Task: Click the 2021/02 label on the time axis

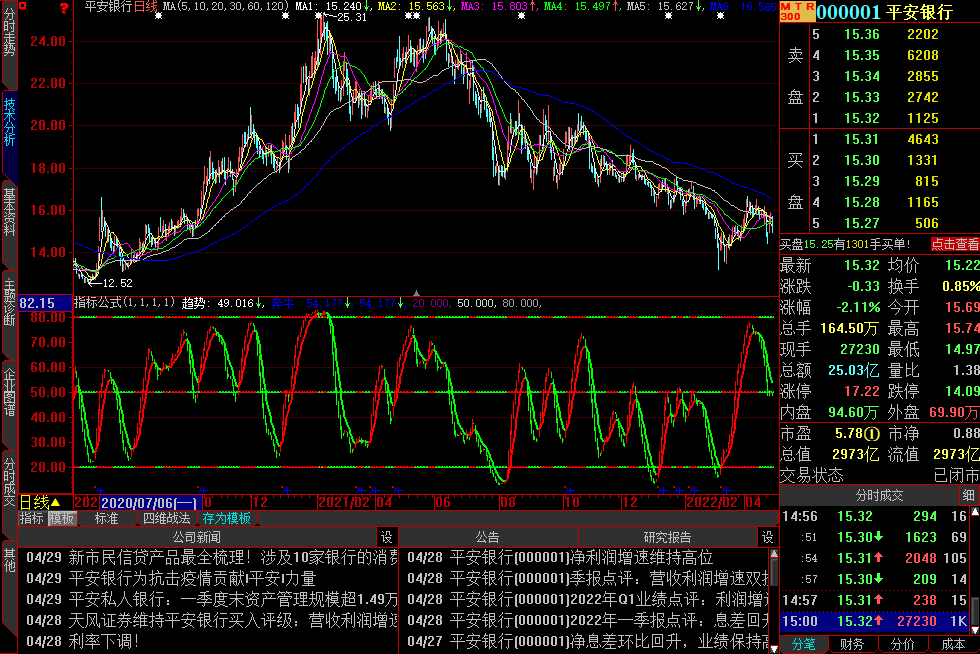Action: point(343,502)
